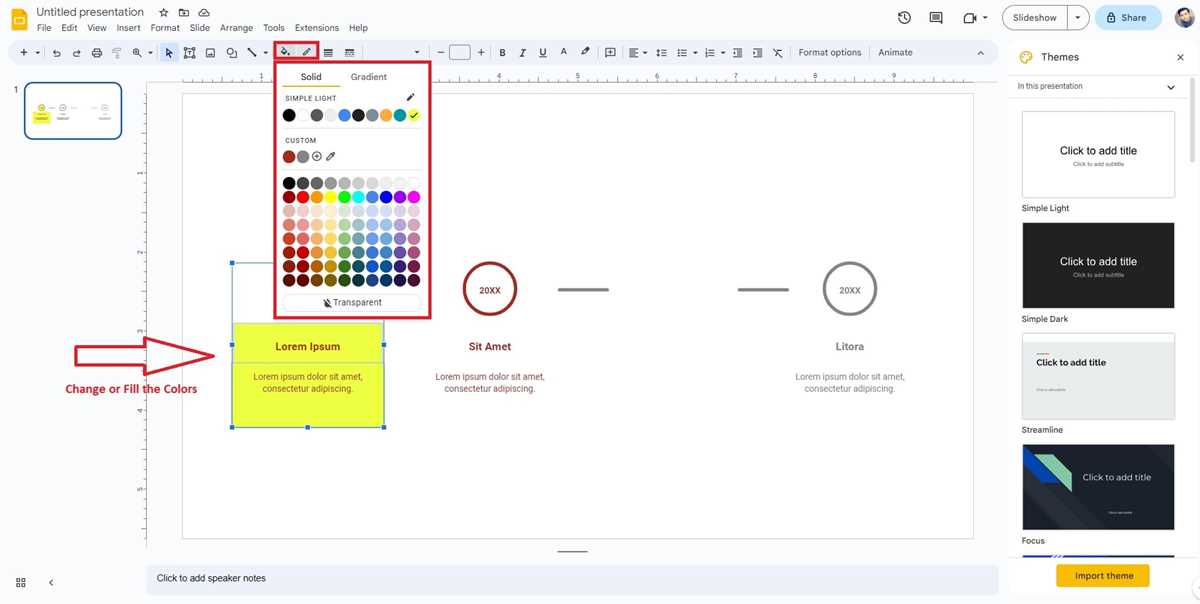
Task: Open the Border dash icon
Action: 349,53
